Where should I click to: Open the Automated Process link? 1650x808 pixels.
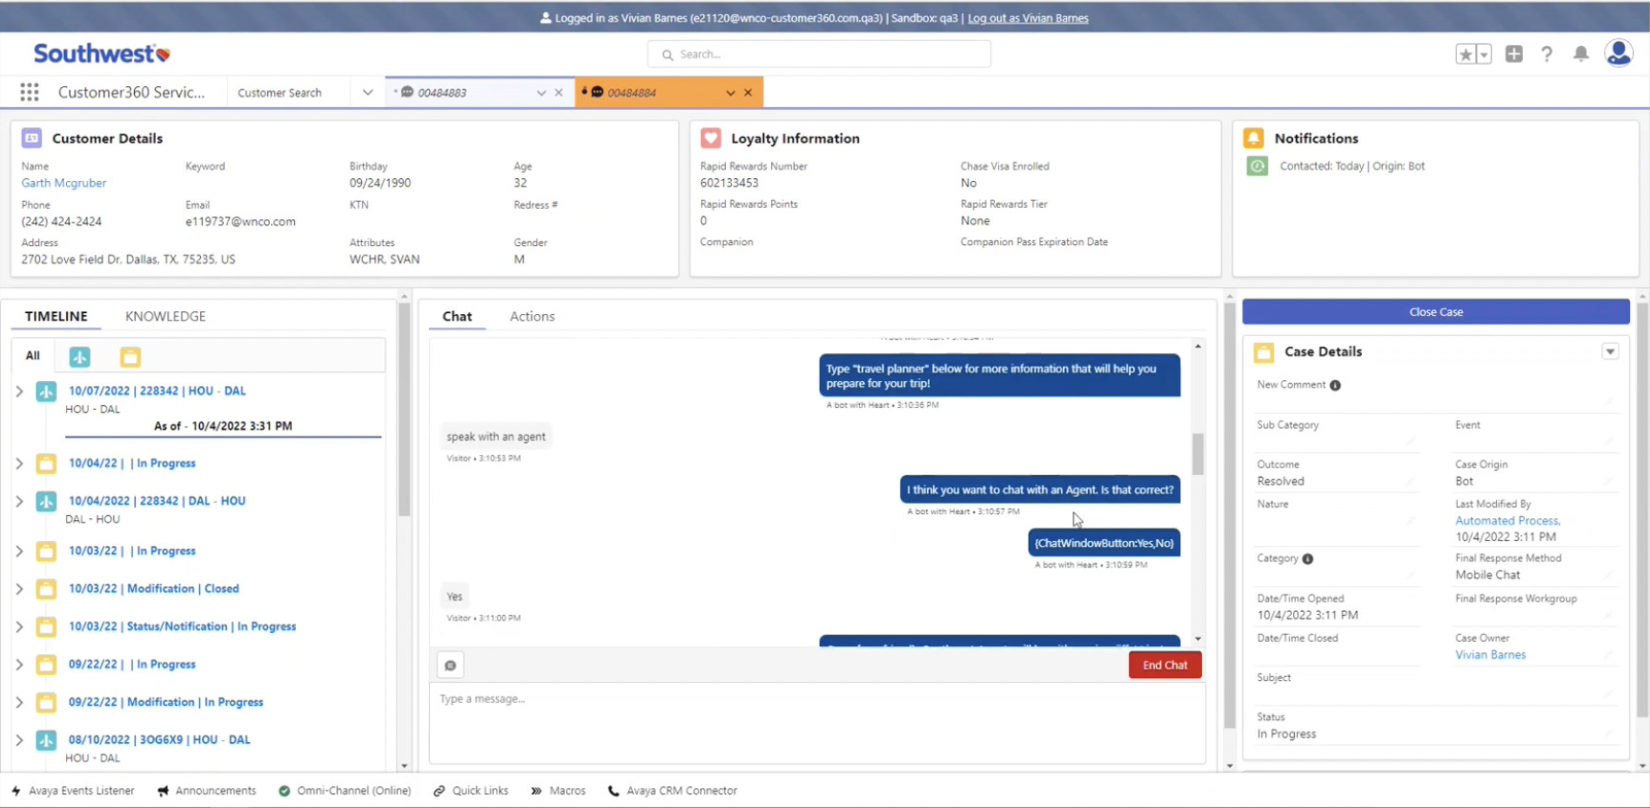[x=1507, y=521]
